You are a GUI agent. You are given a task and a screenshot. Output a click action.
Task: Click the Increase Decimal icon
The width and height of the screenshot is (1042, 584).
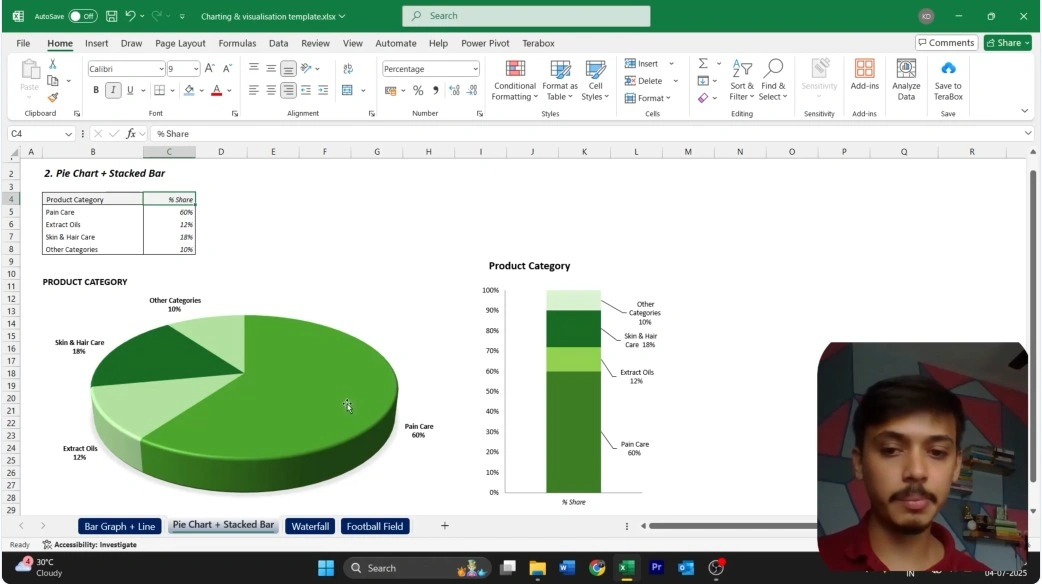(455, 90)
